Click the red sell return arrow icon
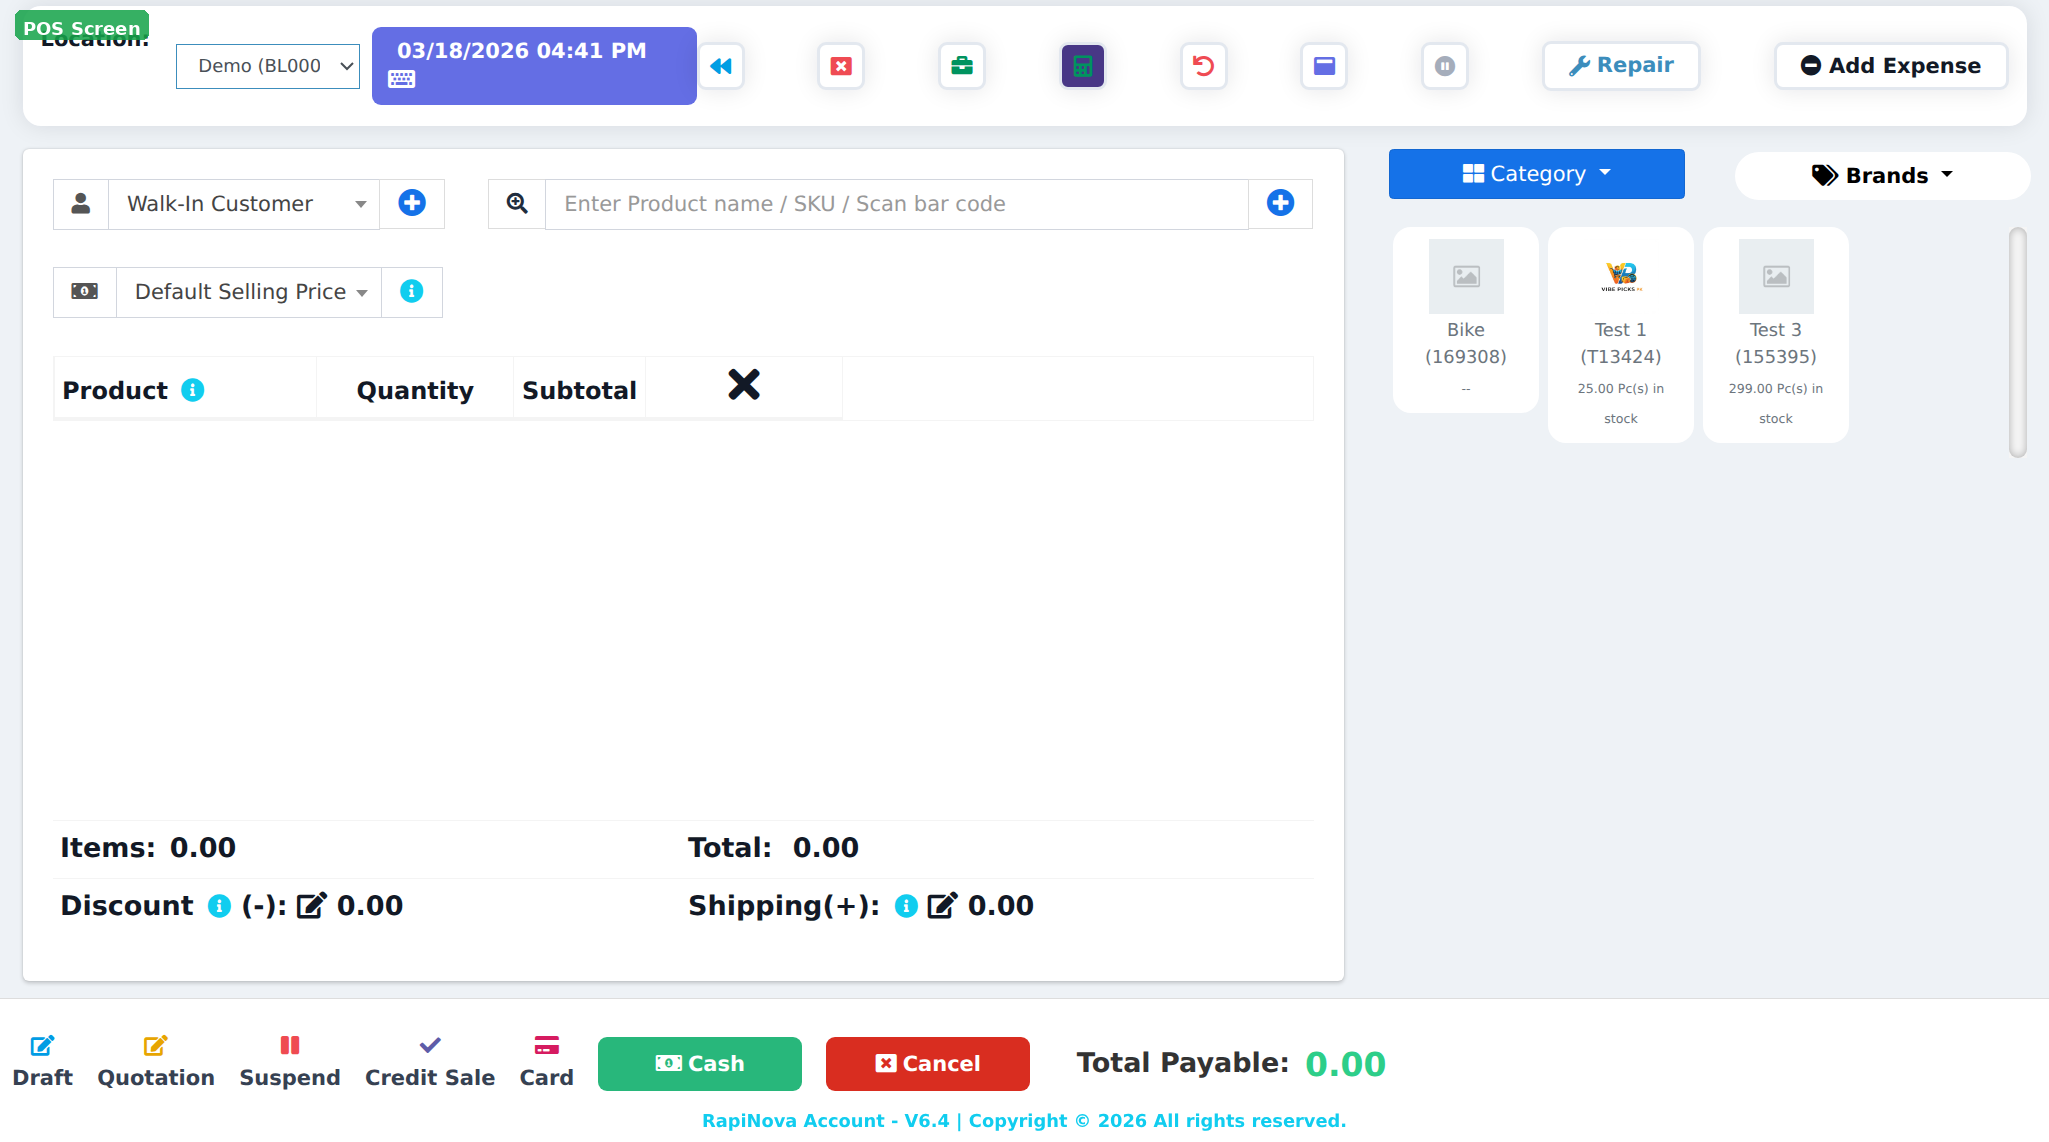The height and width of the screenshot is (1142, 2049). pyautogui.click(x=1204, y=66)
